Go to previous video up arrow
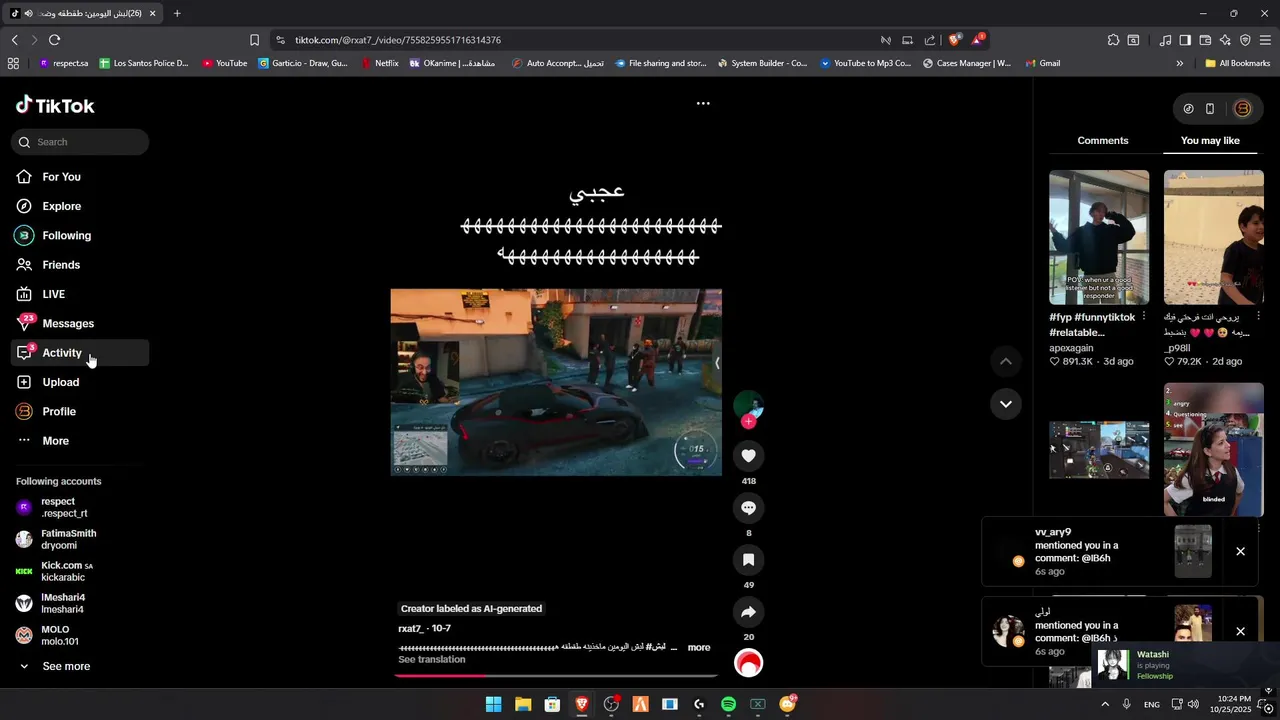This screenshot has height=720, width=1280. [x=1006, y=361]
